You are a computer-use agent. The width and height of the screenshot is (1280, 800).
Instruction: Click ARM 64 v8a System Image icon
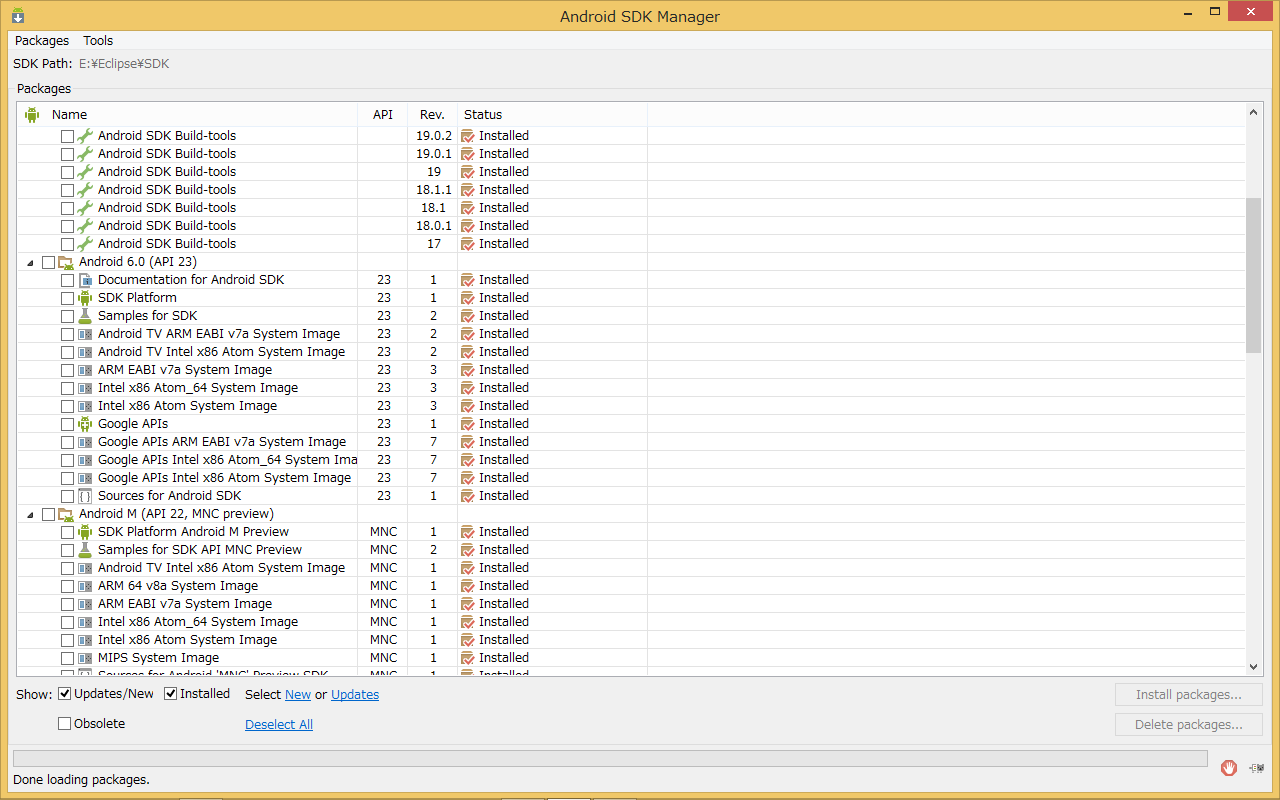pos(85,586)
